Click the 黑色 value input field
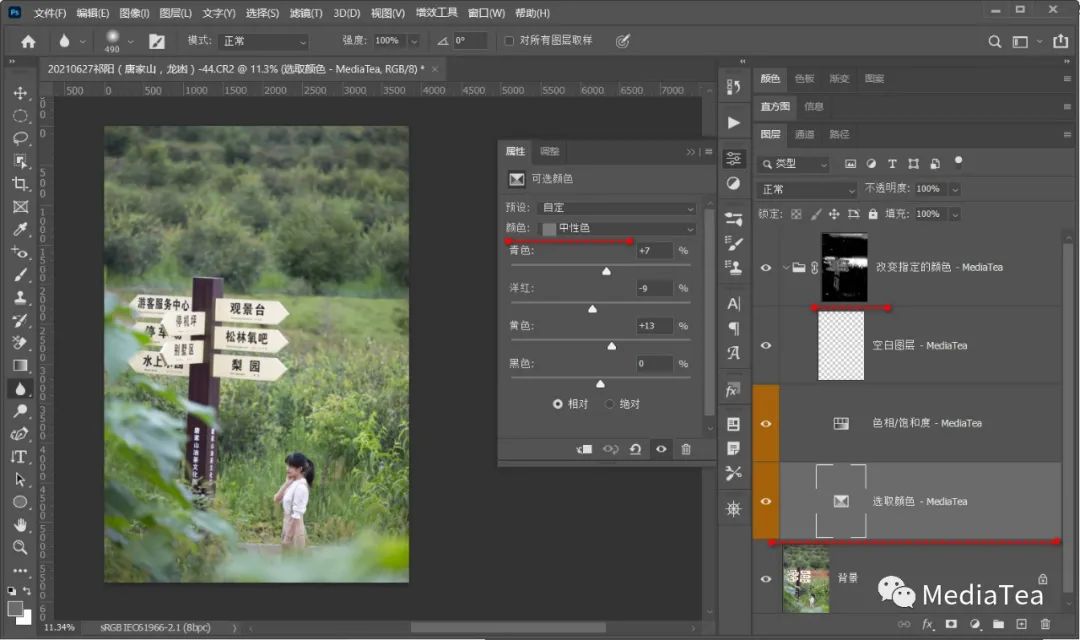The image size is (1080, 640). click(x=654, y=364)
